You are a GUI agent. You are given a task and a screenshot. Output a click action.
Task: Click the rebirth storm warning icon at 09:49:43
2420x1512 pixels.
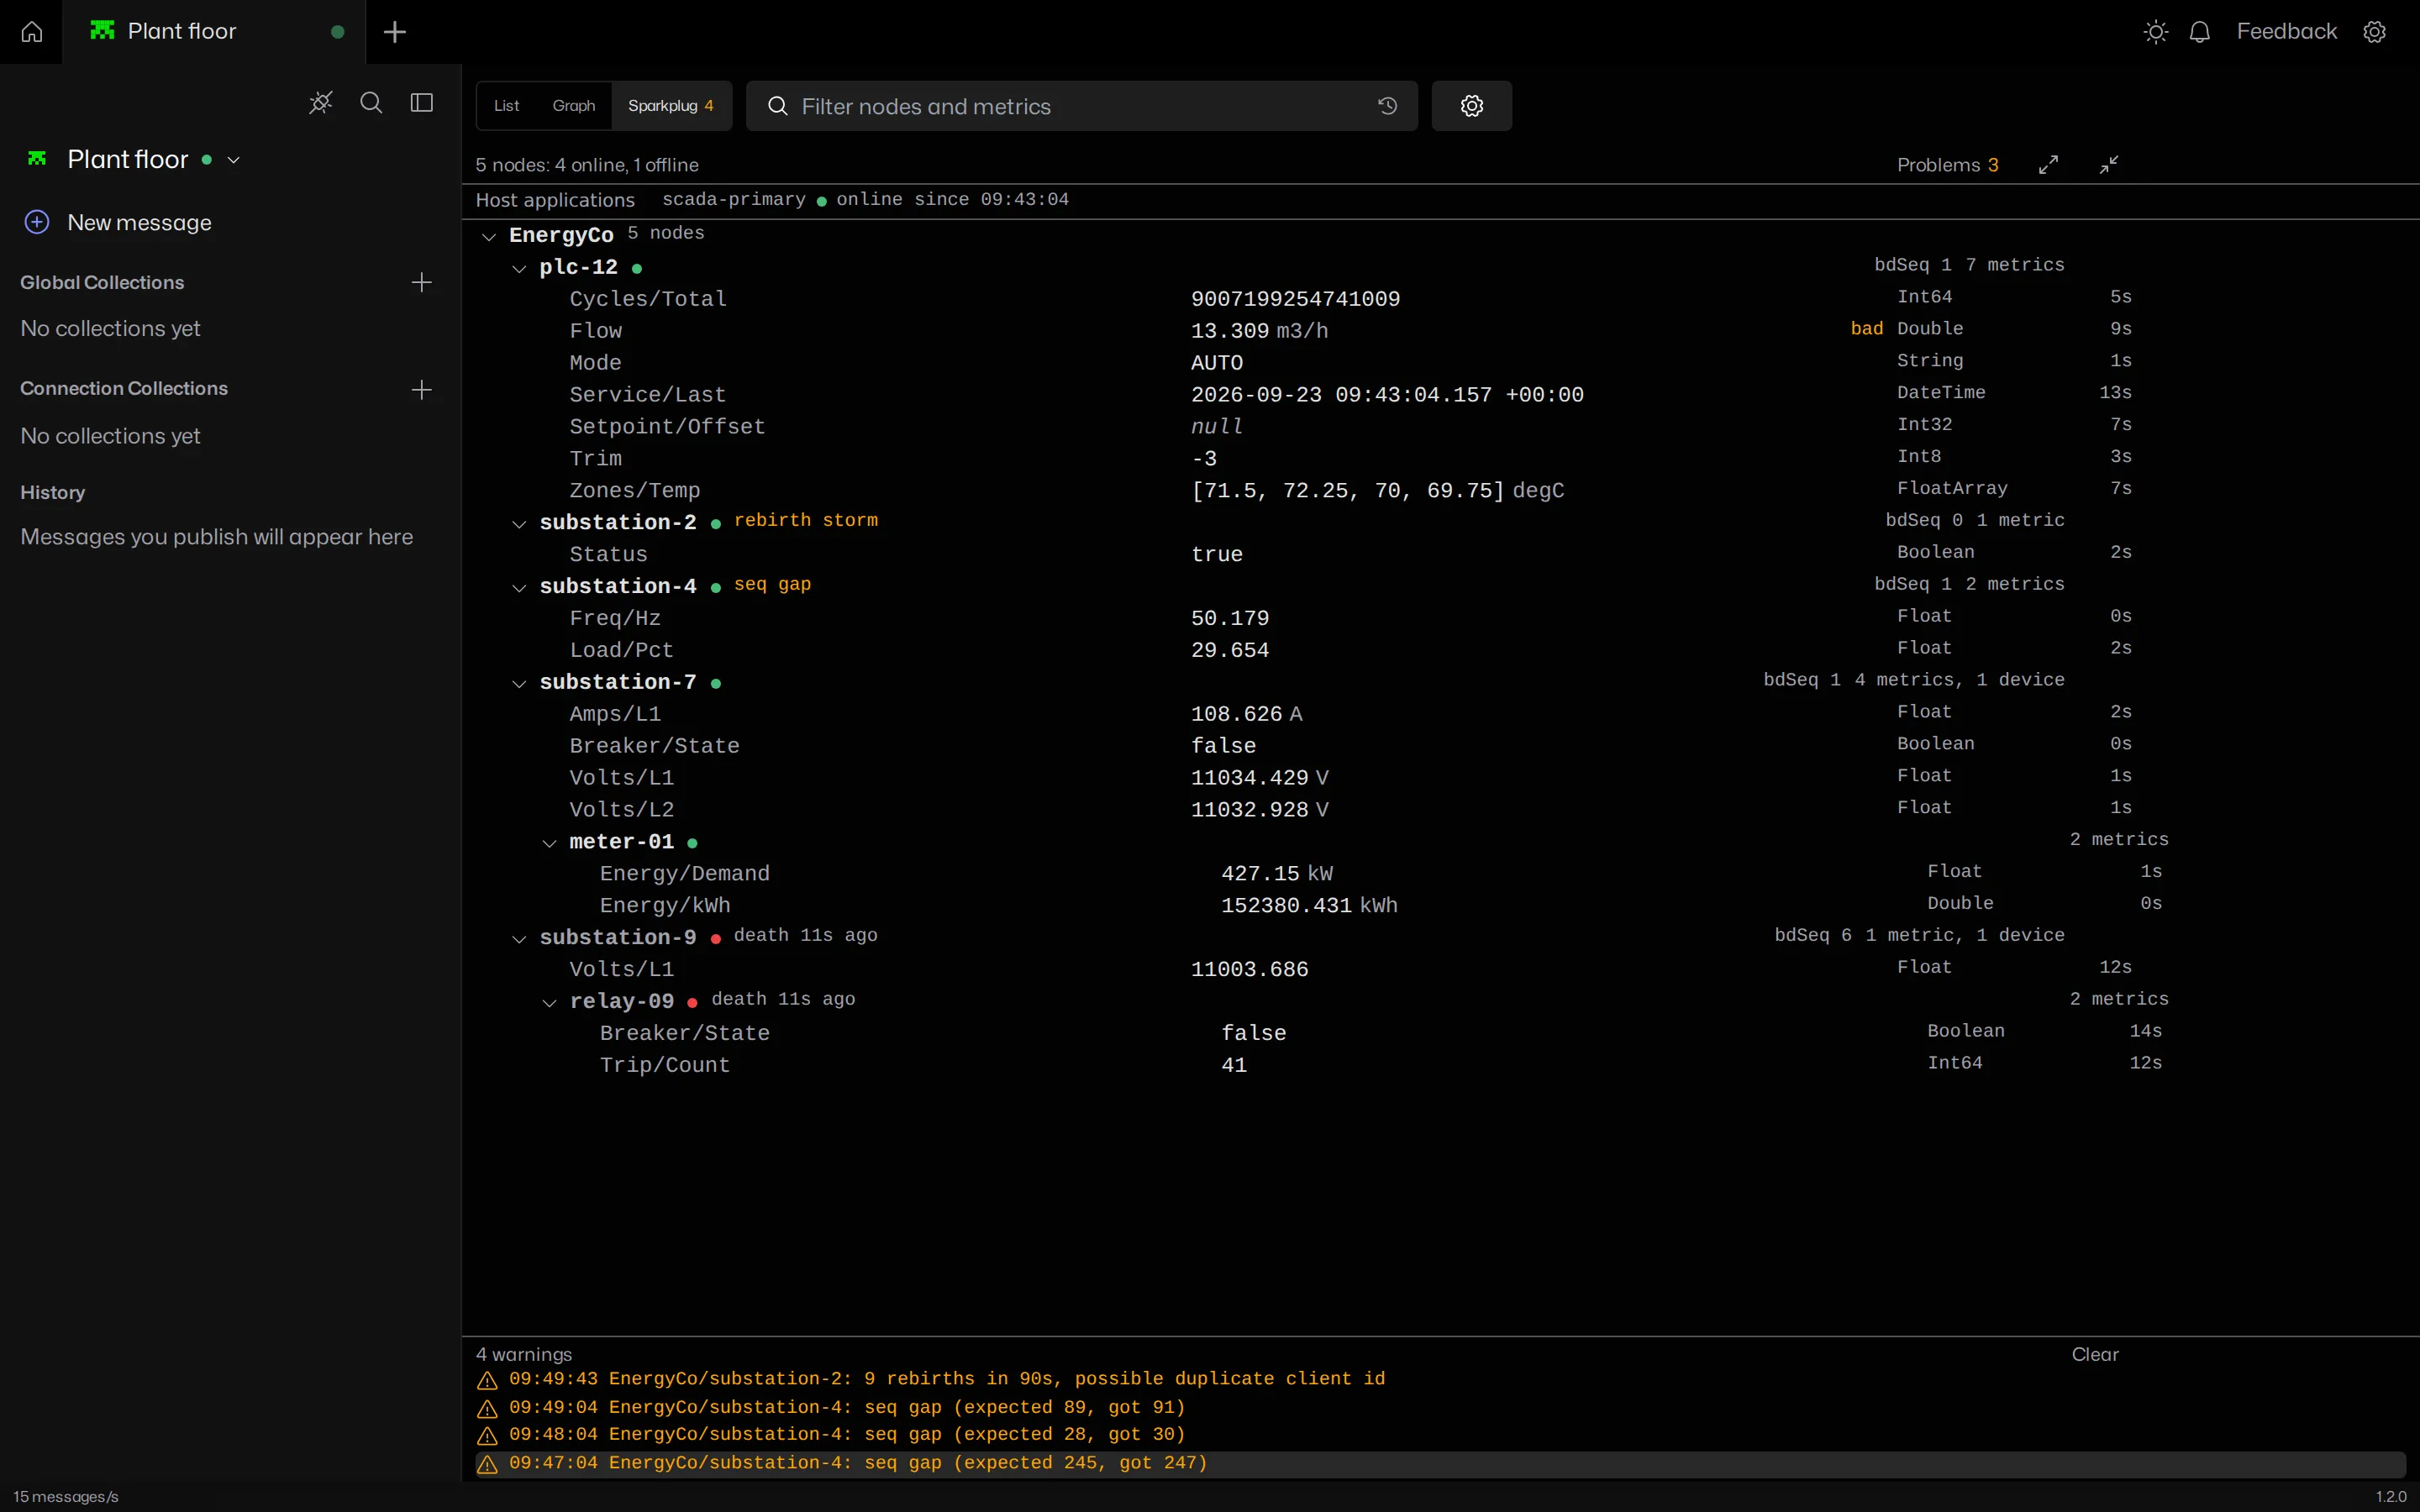[x=487, y=1380]
